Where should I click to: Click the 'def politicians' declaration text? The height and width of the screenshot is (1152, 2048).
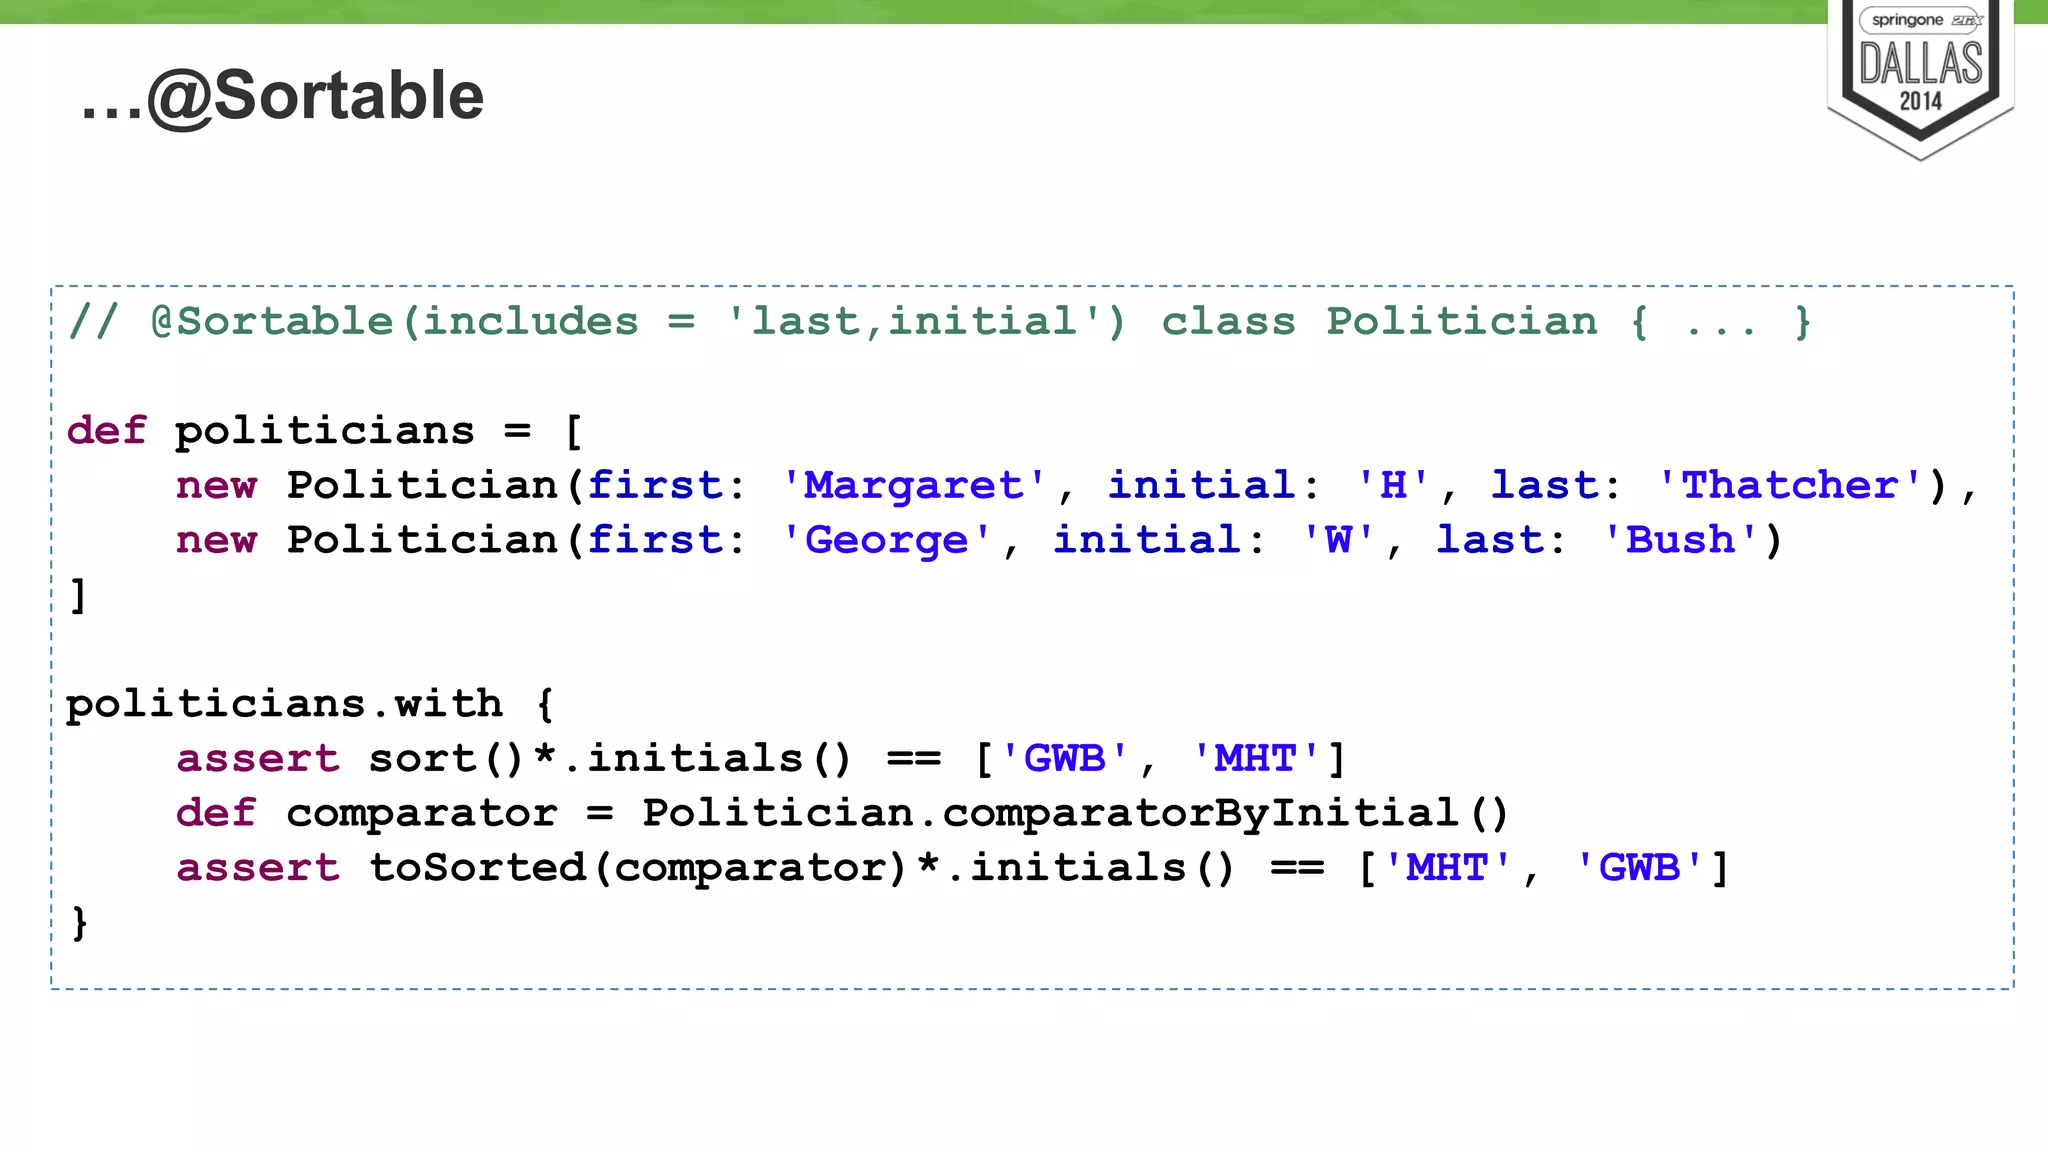pos(270,431)
